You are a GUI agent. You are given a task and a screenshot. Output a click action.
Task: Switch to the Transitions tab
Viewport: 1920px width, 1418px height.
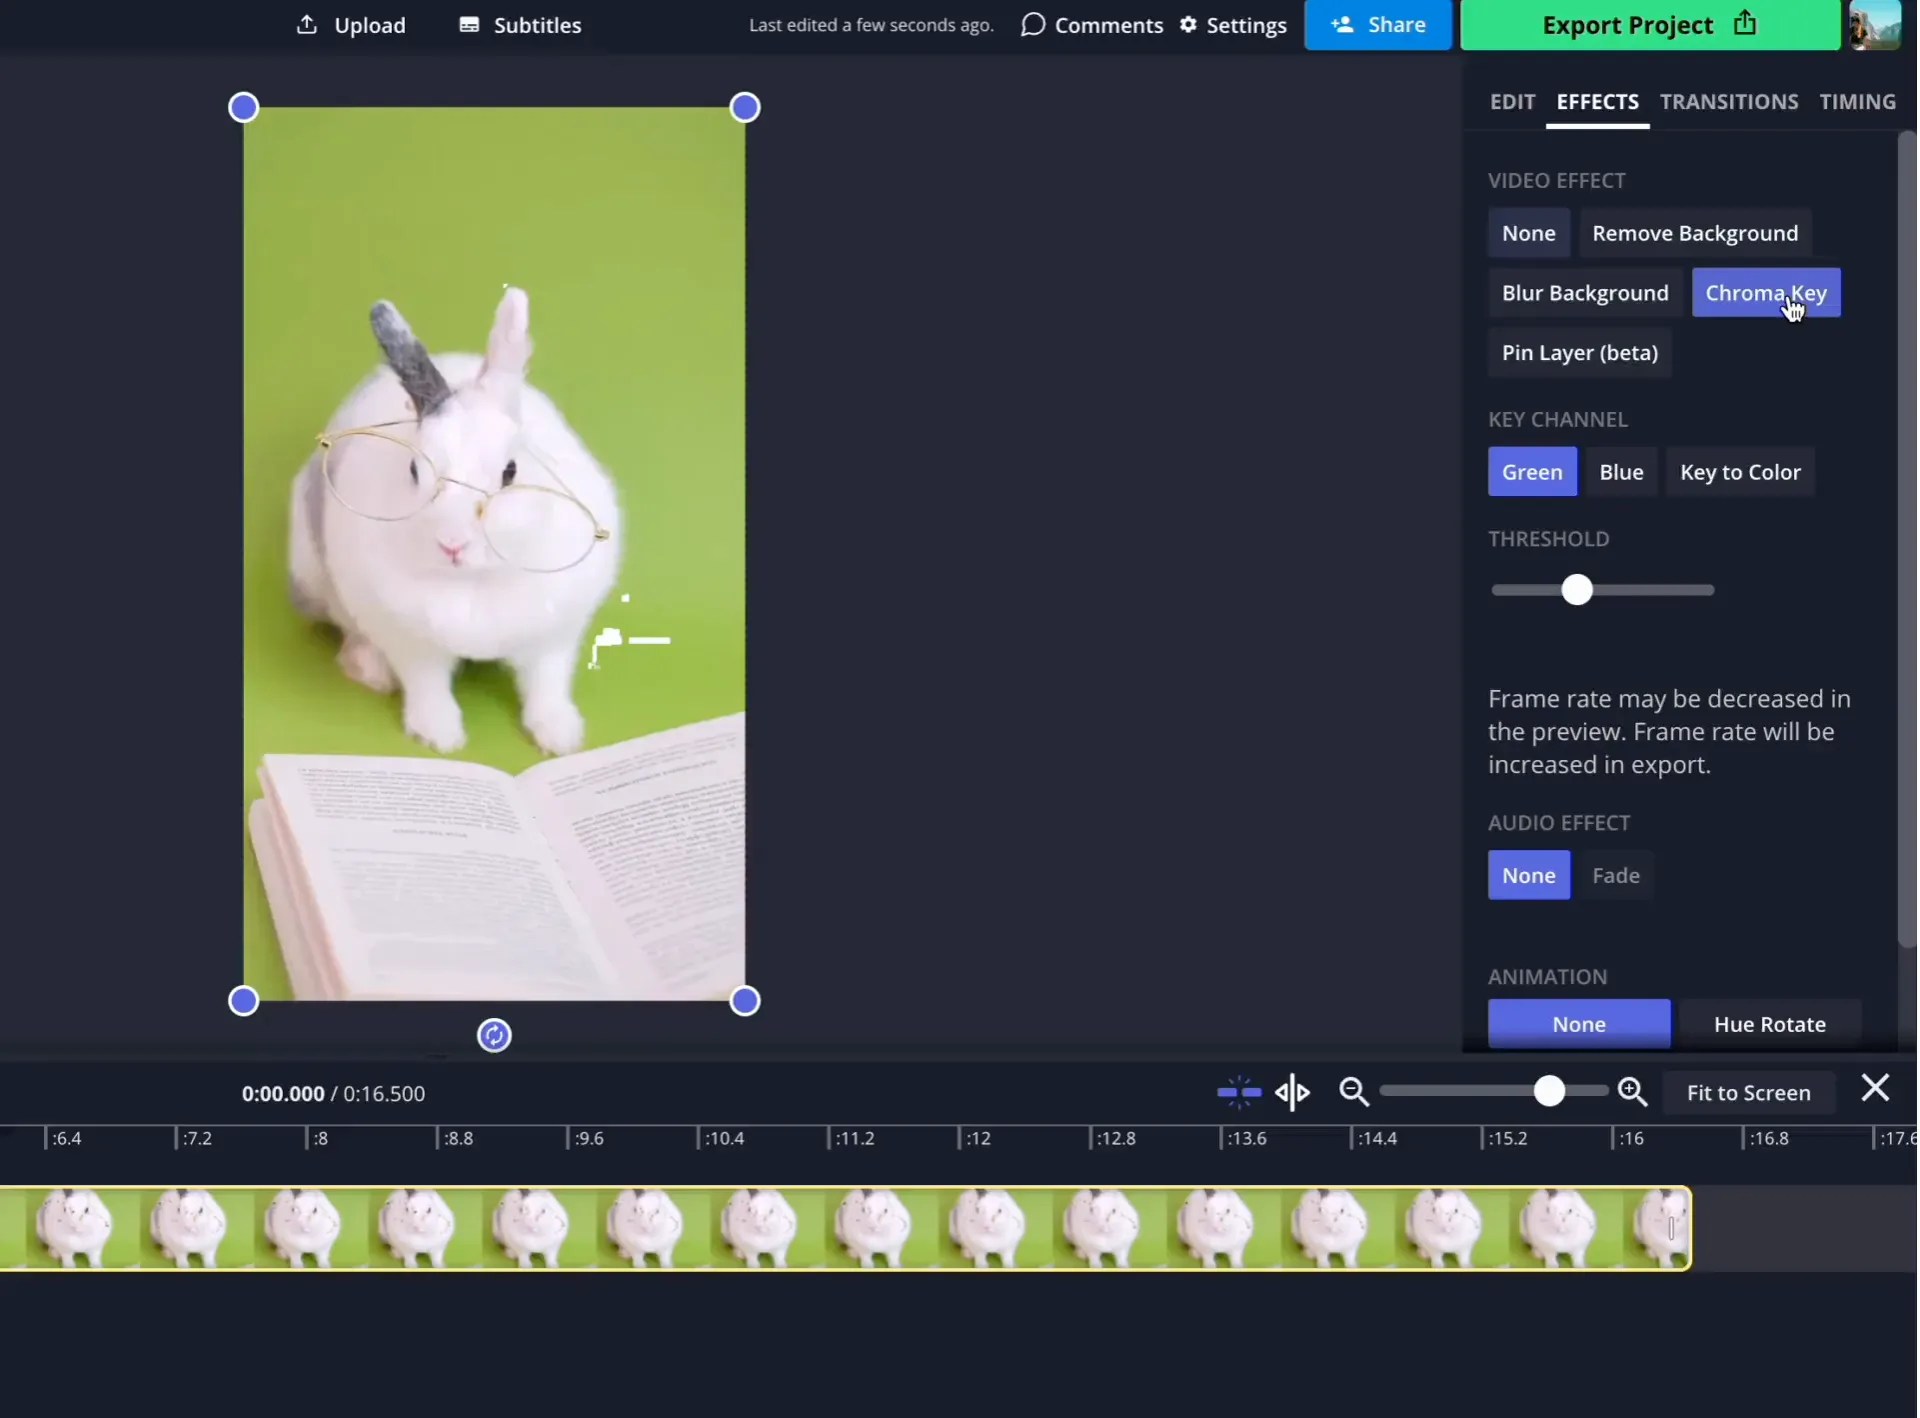(1729, 102)
